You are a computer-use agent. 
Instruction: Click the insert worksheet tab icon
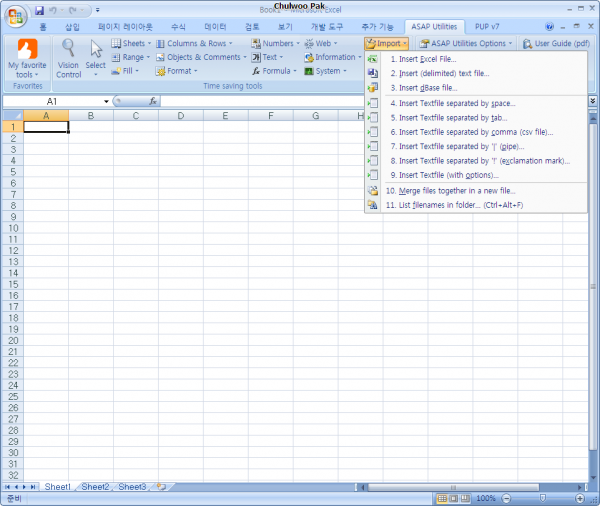pos(161,487)
